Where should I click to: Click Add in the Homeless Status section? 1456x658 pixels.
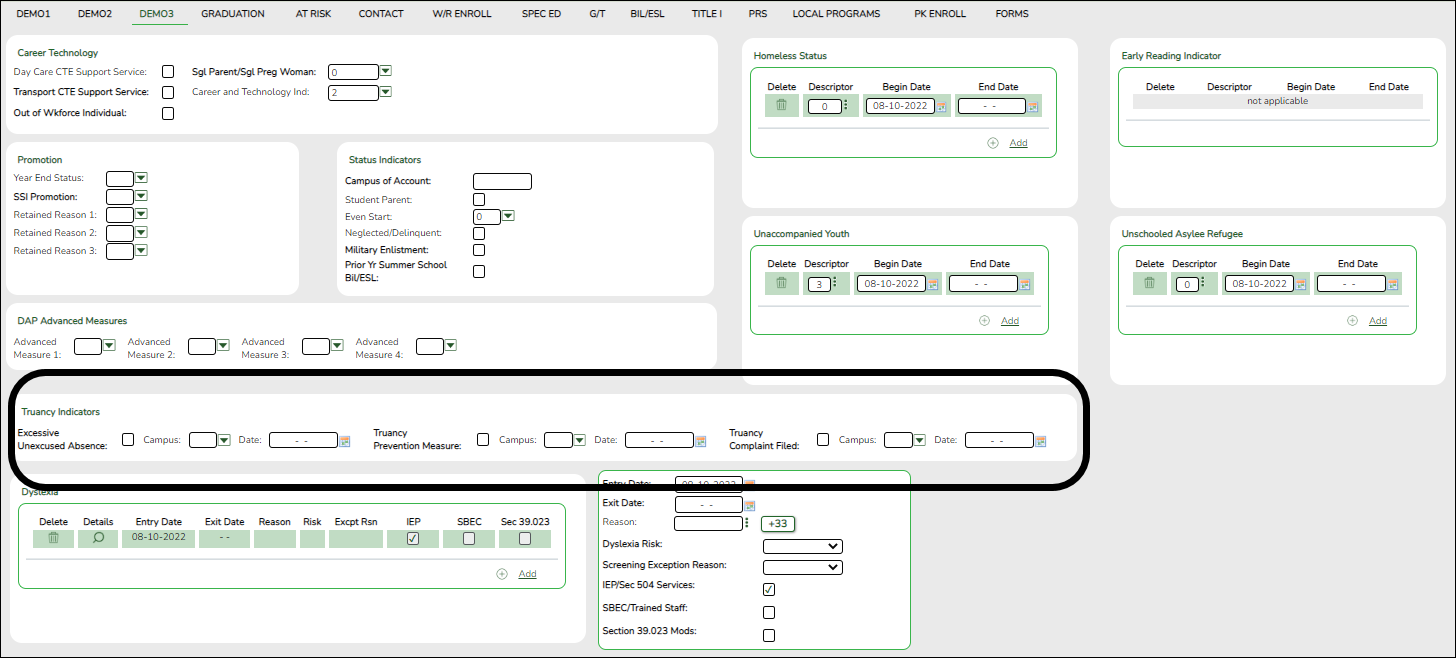click(1018, 142)
